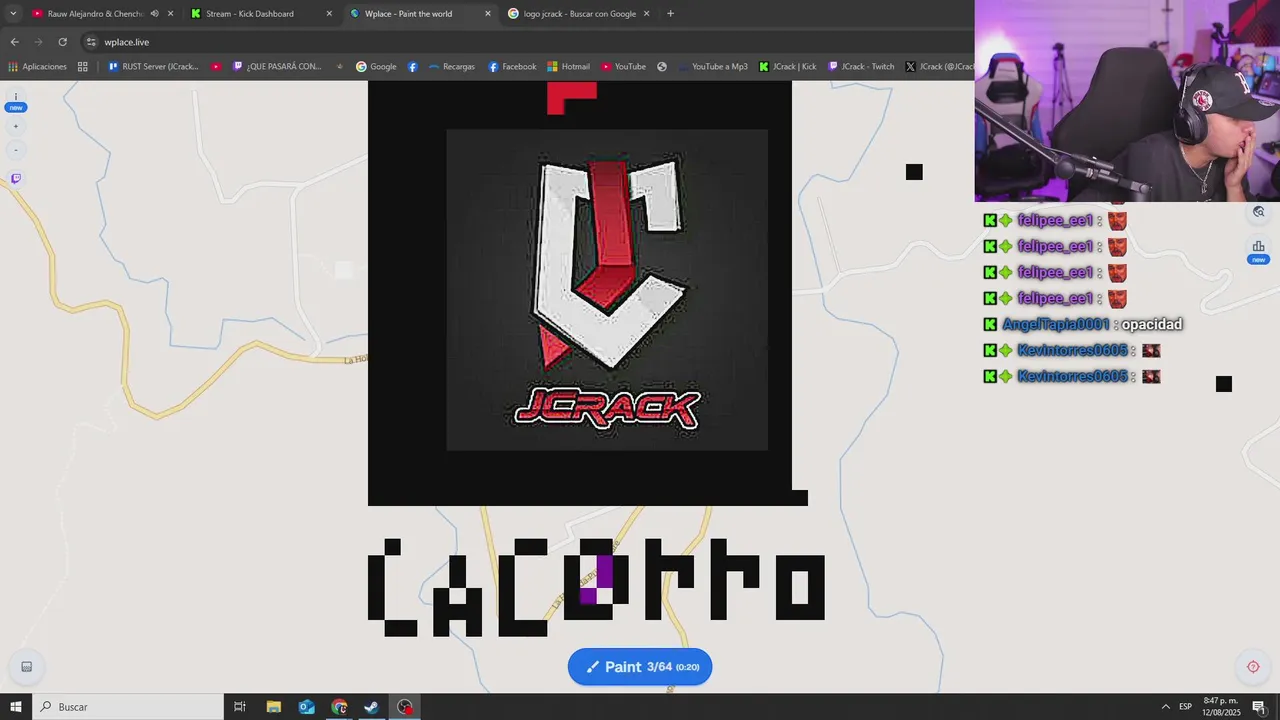Mute the Rauw Alejandro tab audio icon

coord(154,14)
